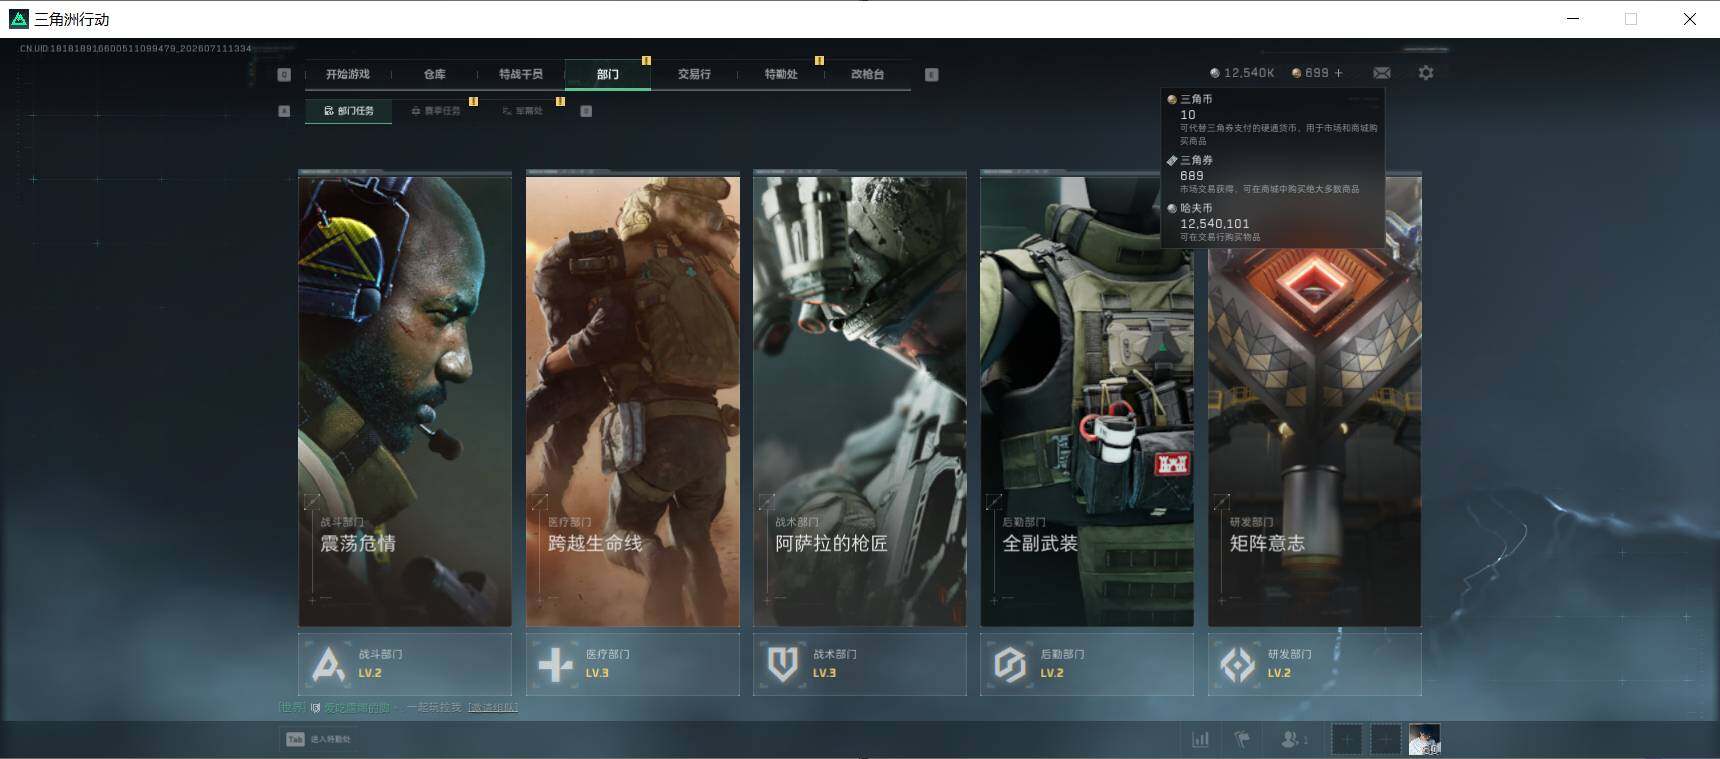Open the 特勤处 tab
Screen dimensions: 1720x759
click(x=781, y=74)
